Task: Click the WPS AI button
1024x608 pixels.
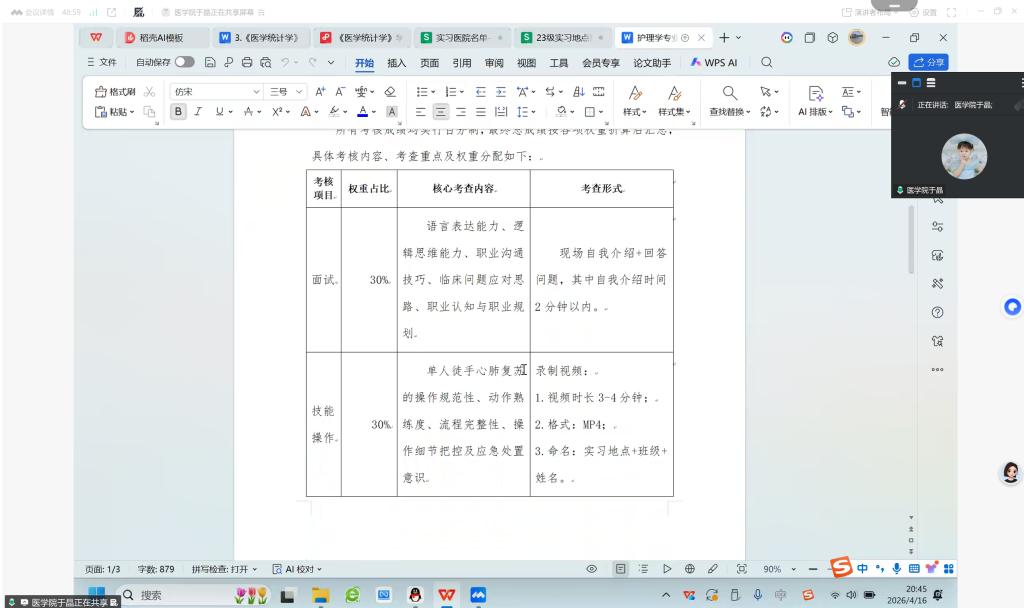Action: tap(714, 62)
